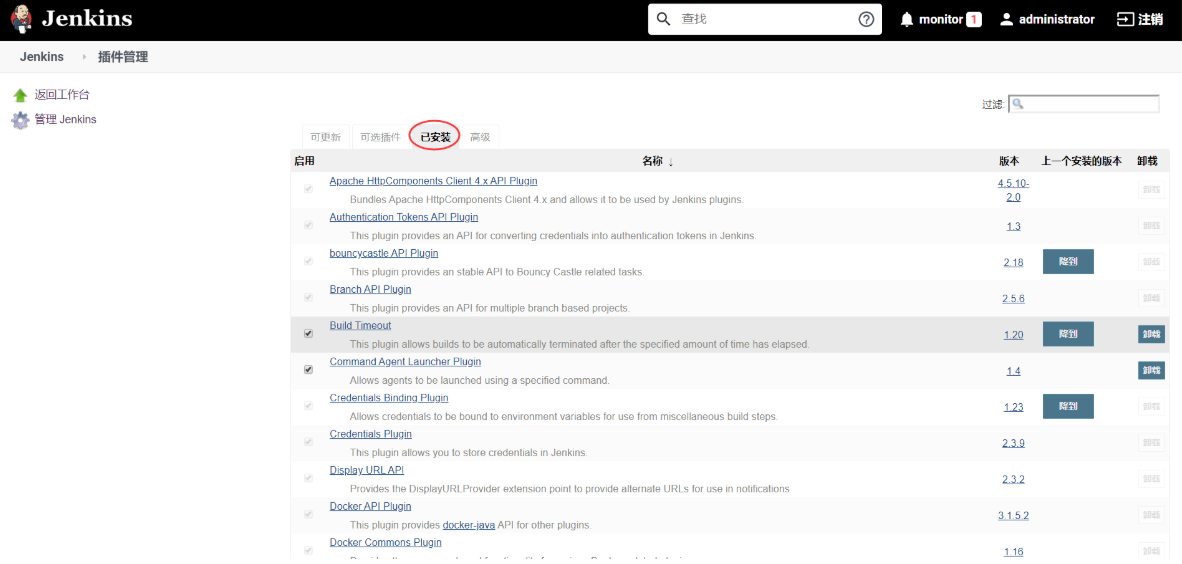This screenshot has height=564, width=1182.
Task: Open the Build Timeout plugin link
Action: 360,326
